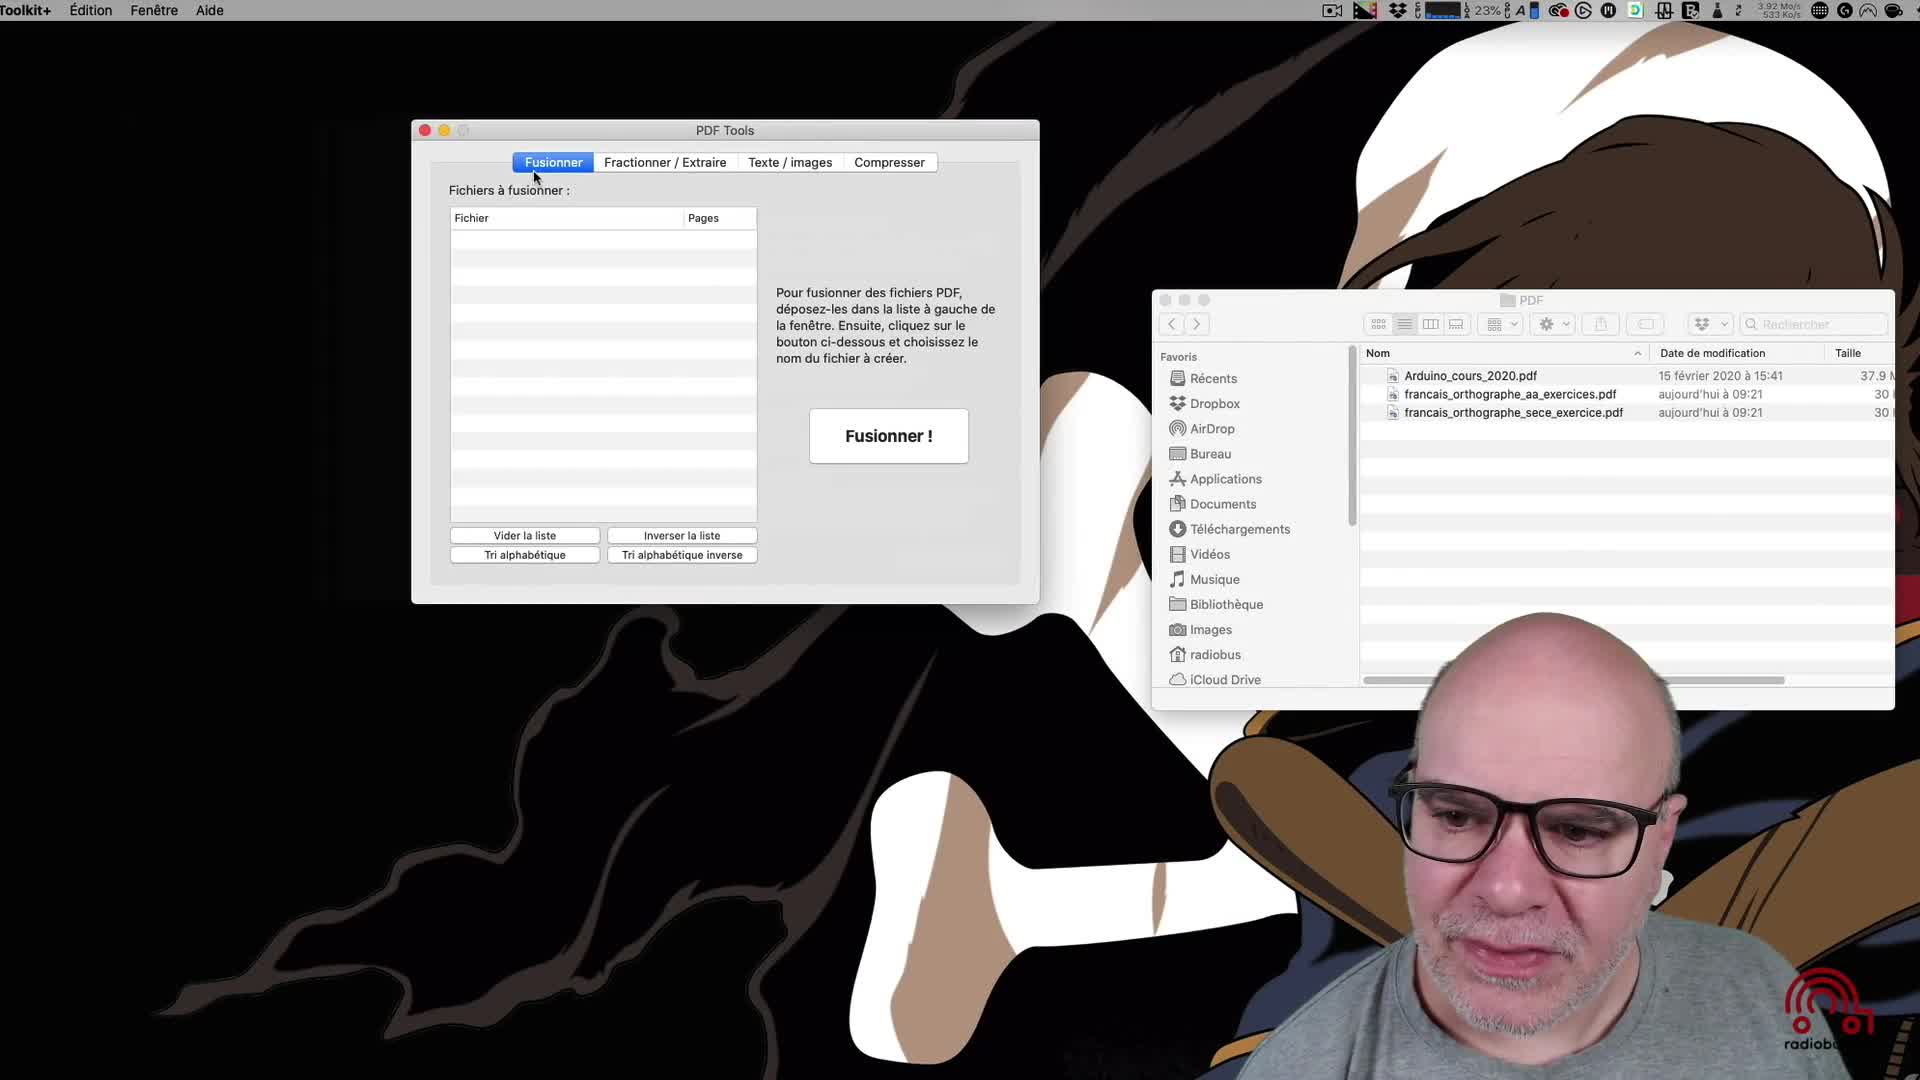Viewport: 1920px width, 1080px height.
Task: Click Tri alphabétique inverse button
Action: click(x=682, y=555)
